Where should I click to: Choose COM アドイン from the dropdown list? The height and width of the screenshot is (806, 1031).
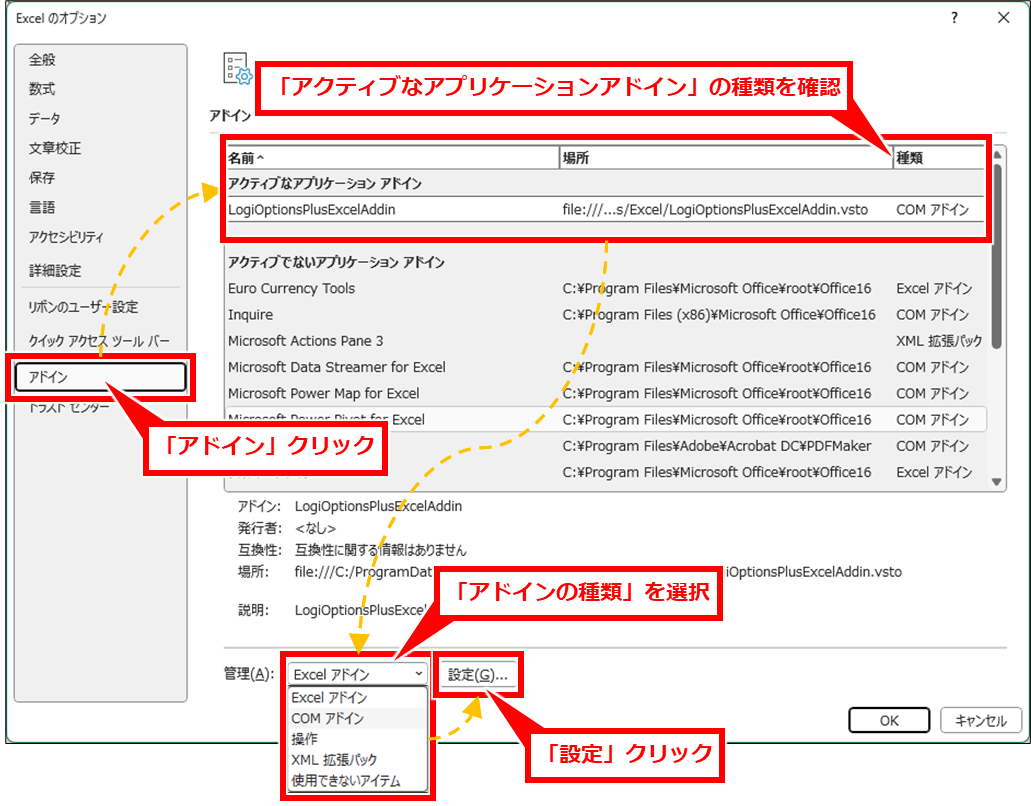coord(328,718)
